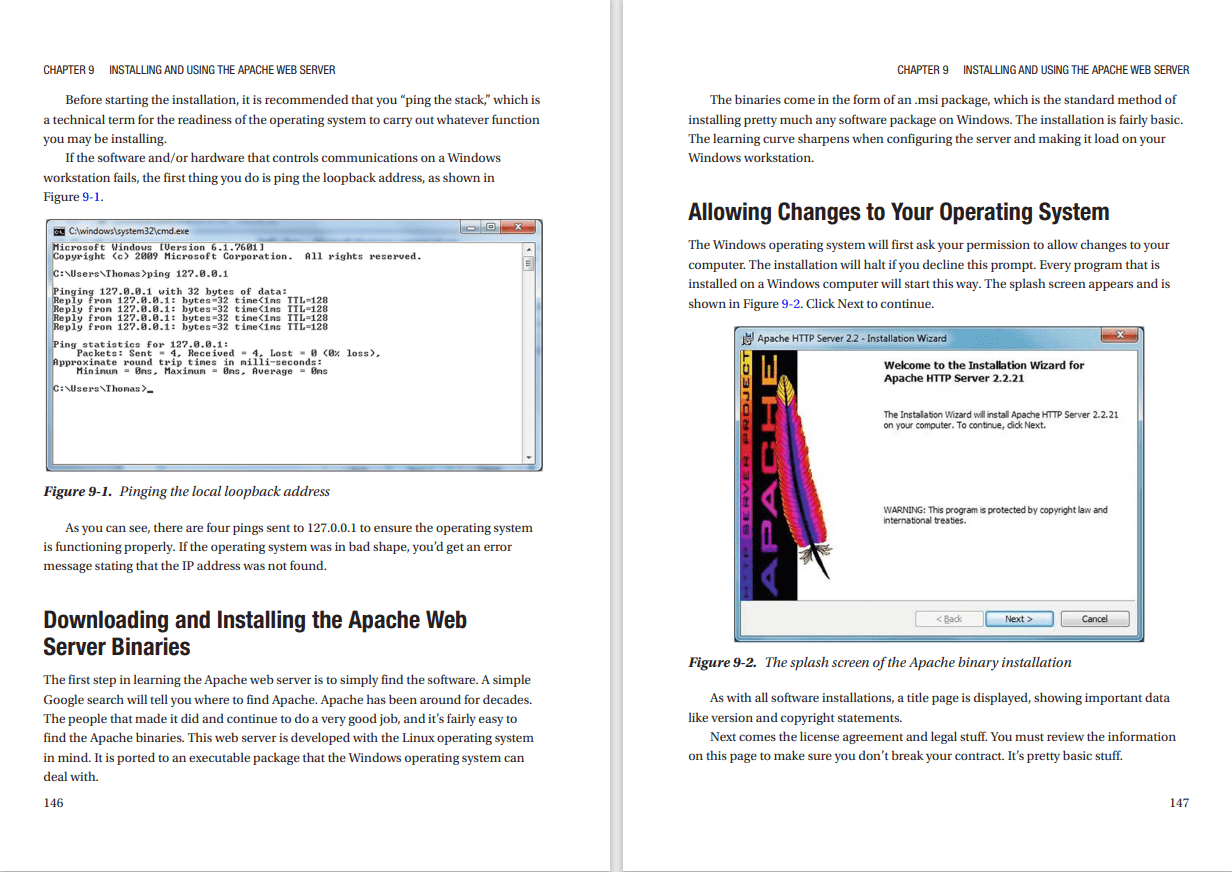Click page number 146 at the bottom
The image size is (1232, 872).
coord(53,802)
